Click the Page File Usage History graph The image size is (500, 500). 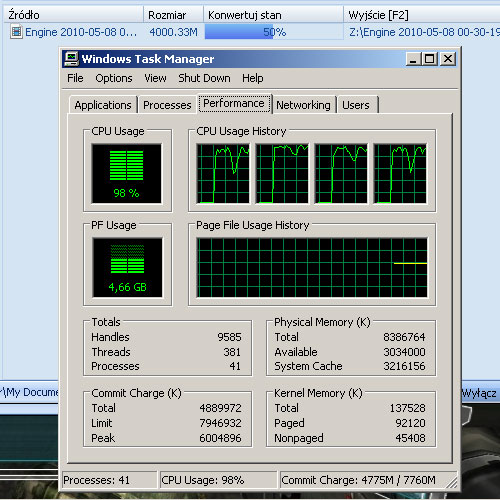point(312,267)
